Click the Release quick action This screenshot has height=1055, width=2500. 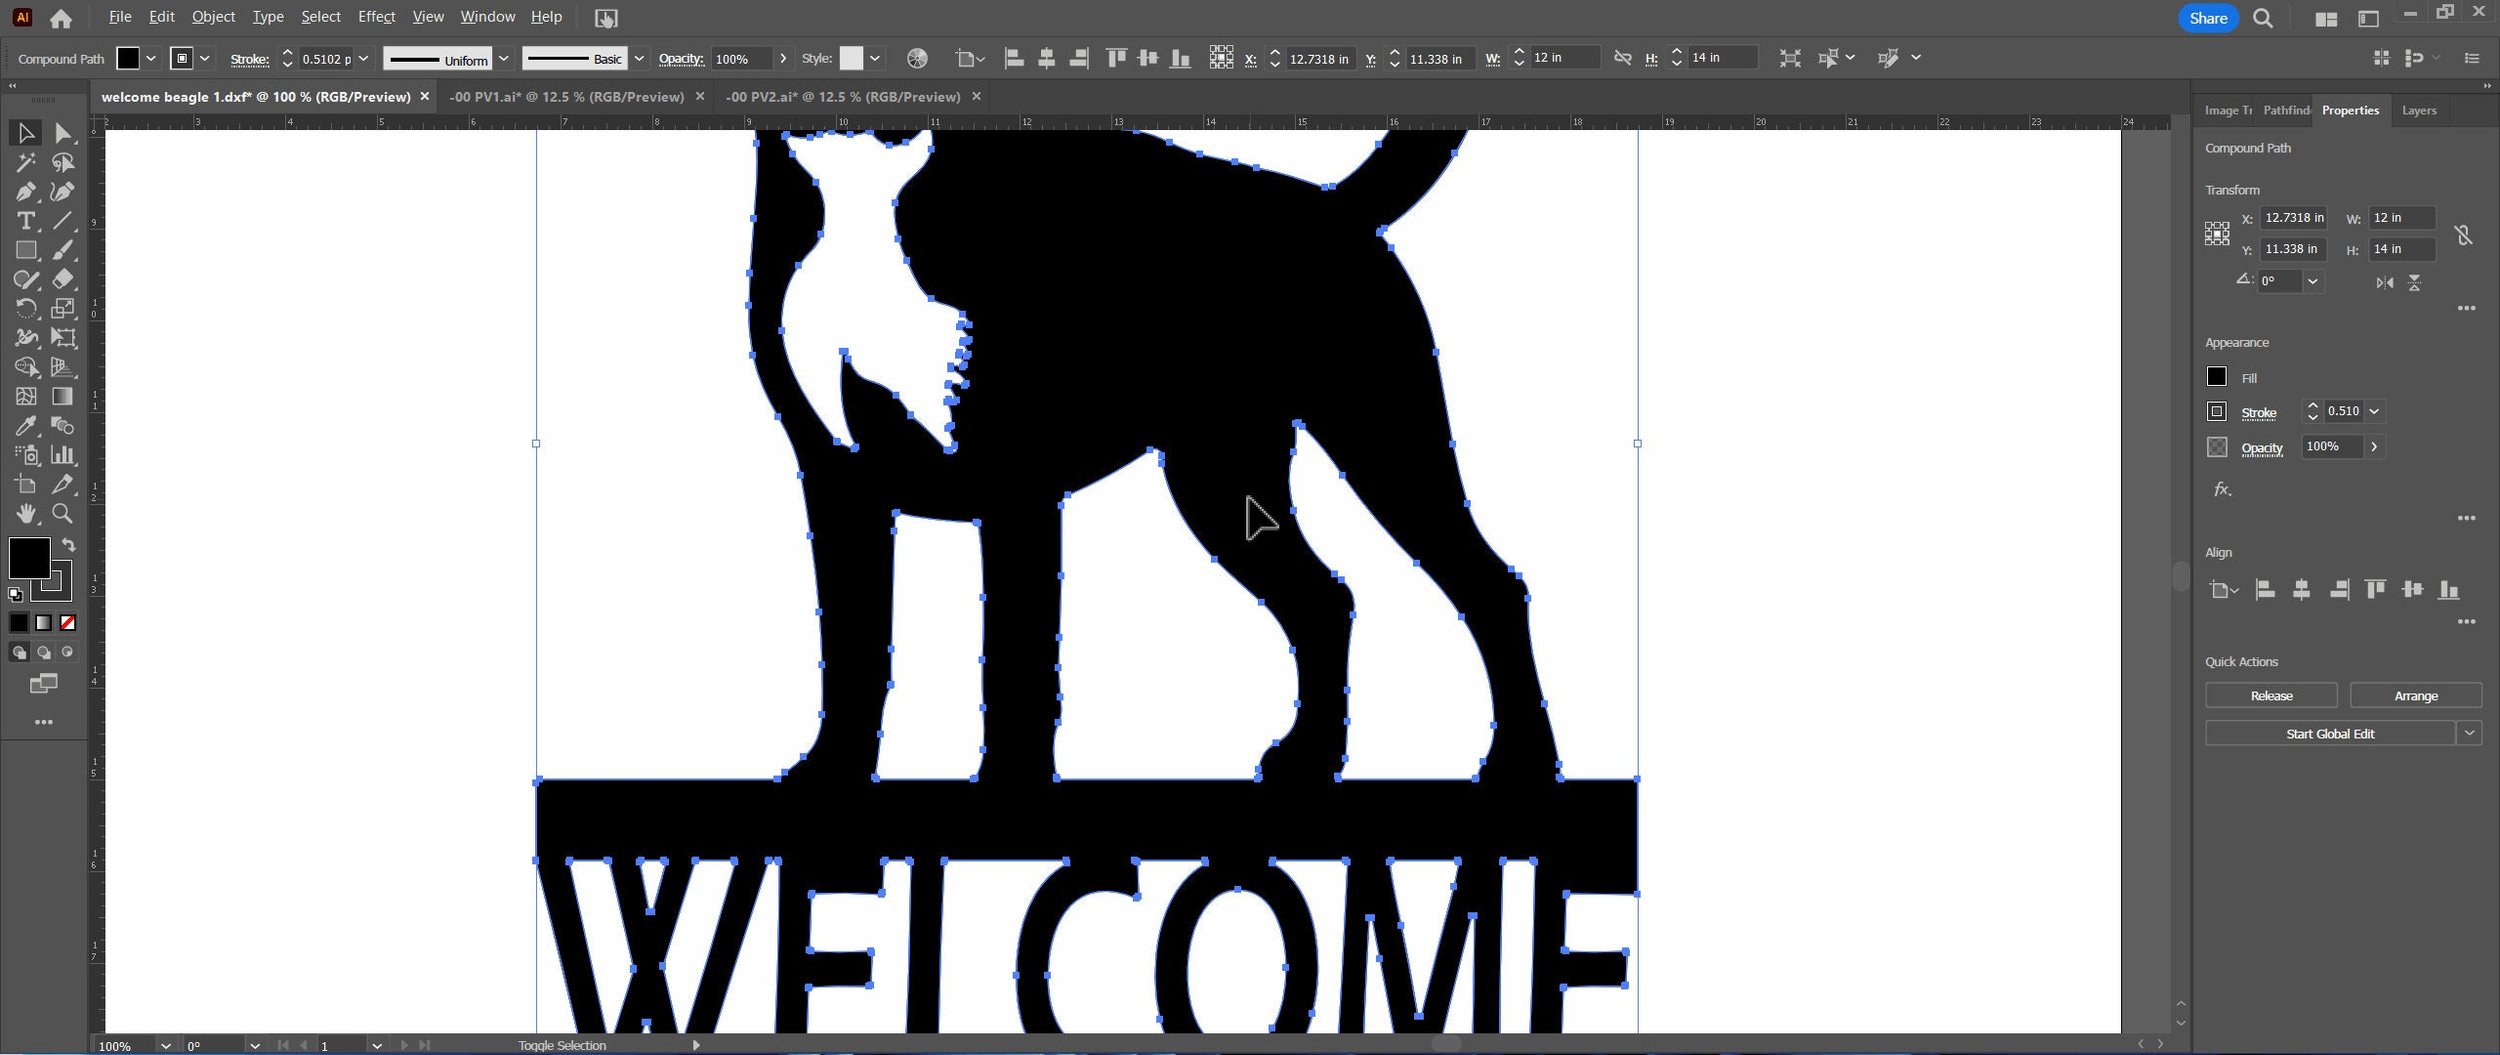pos(2271,695)
